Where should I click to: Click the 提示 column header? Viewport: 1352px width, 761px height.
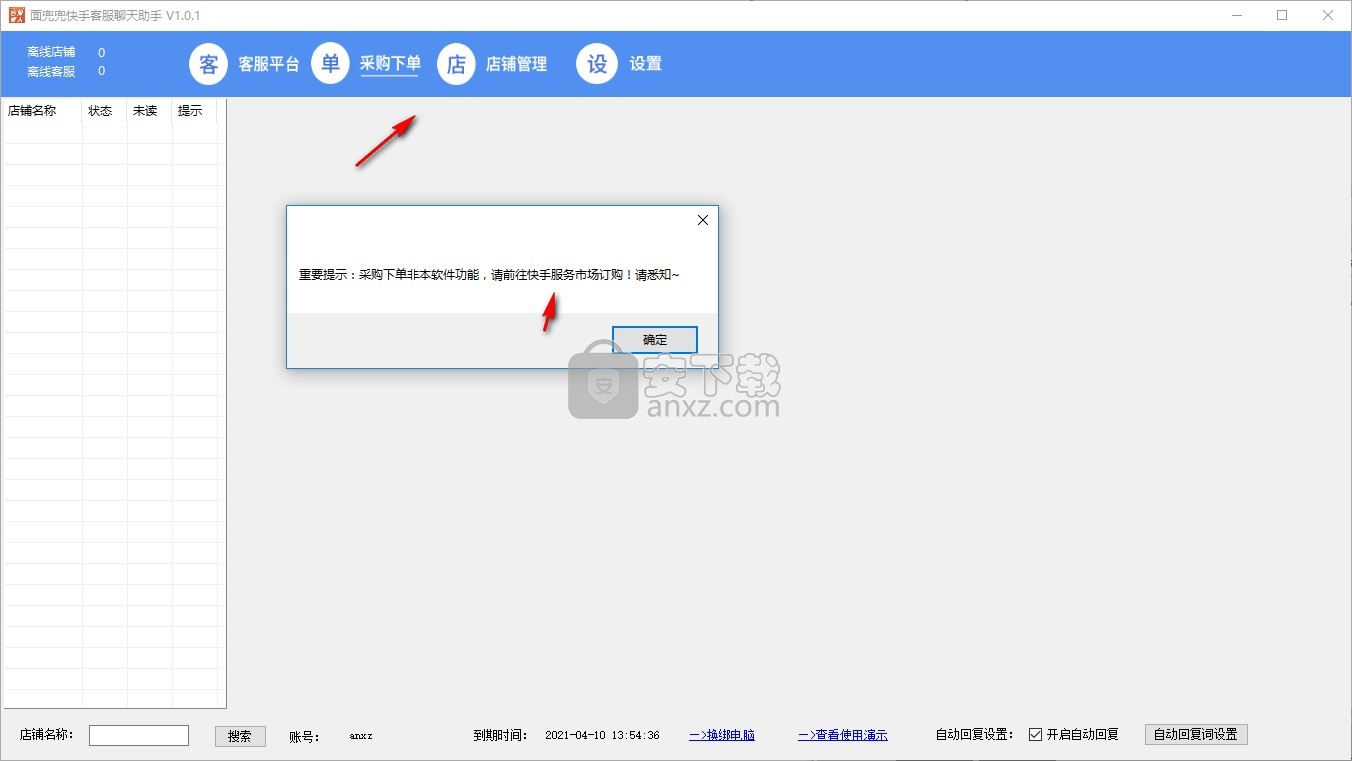pyautogui.click(x=194, y=111)
